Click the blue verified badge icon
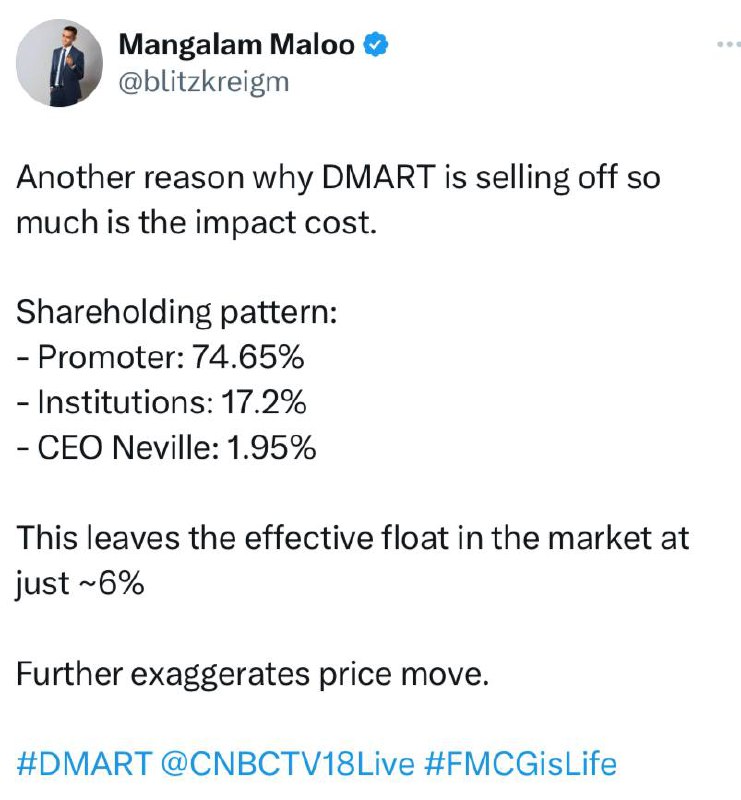741x800 pixels. tap(376, 44)
